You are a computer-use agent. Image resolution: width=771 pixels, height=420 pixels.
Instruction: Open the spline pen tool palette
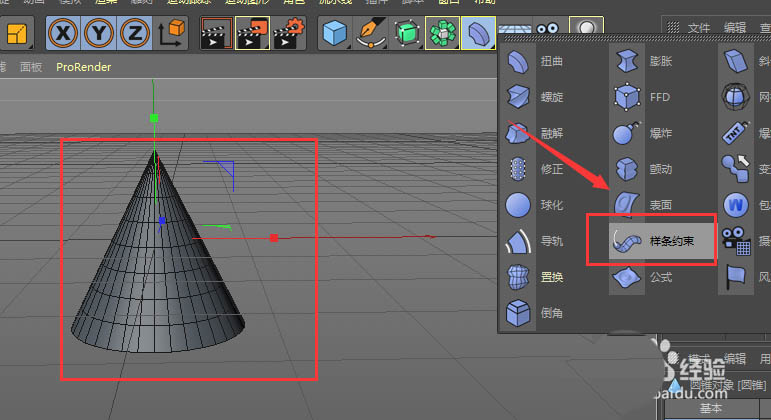coord(371,33)
